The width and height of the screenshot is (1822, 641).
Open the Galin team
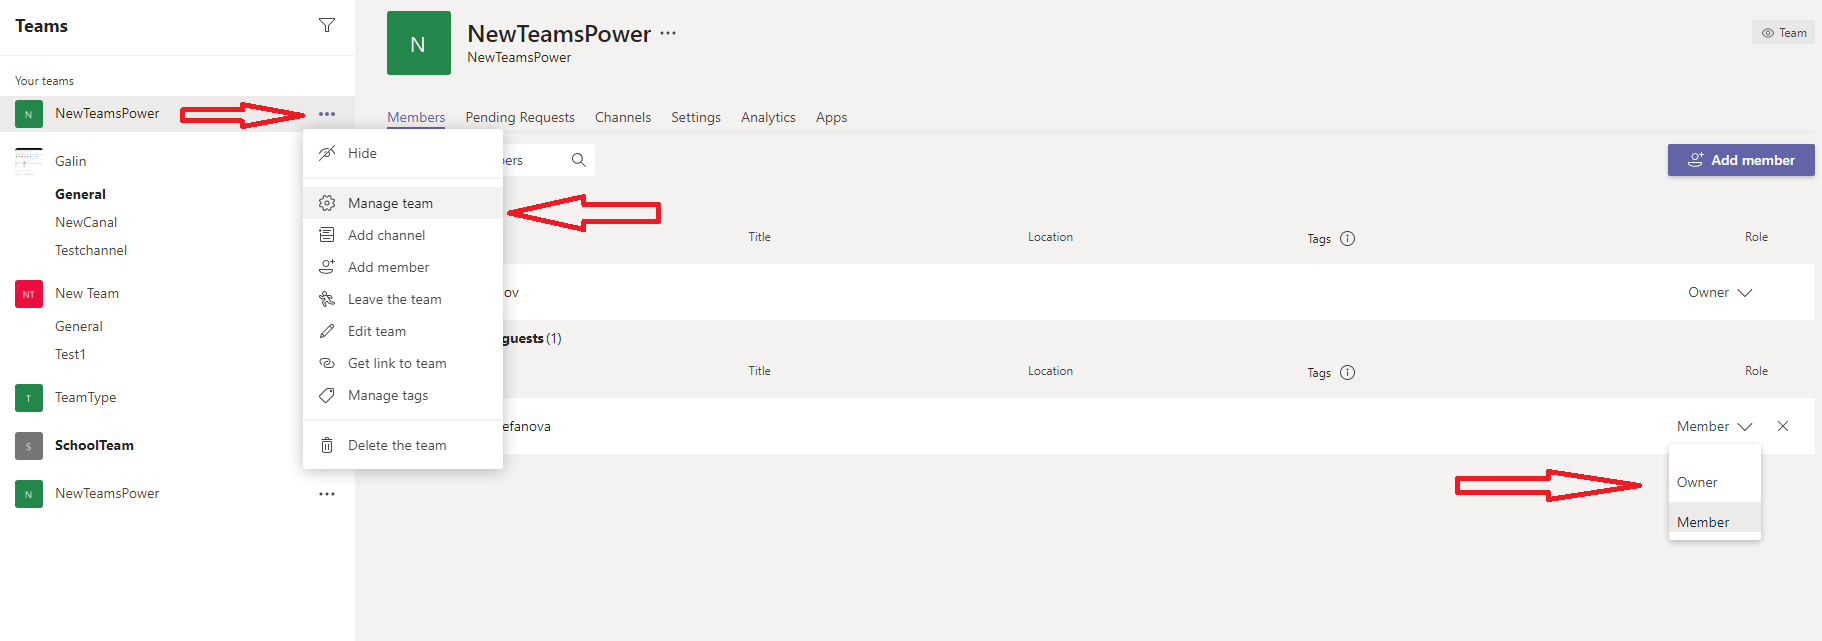click(70, 161)
